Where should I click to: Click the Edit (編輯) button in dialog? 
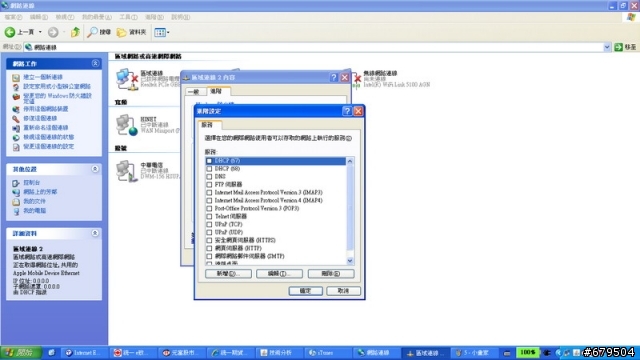[279, 273]
